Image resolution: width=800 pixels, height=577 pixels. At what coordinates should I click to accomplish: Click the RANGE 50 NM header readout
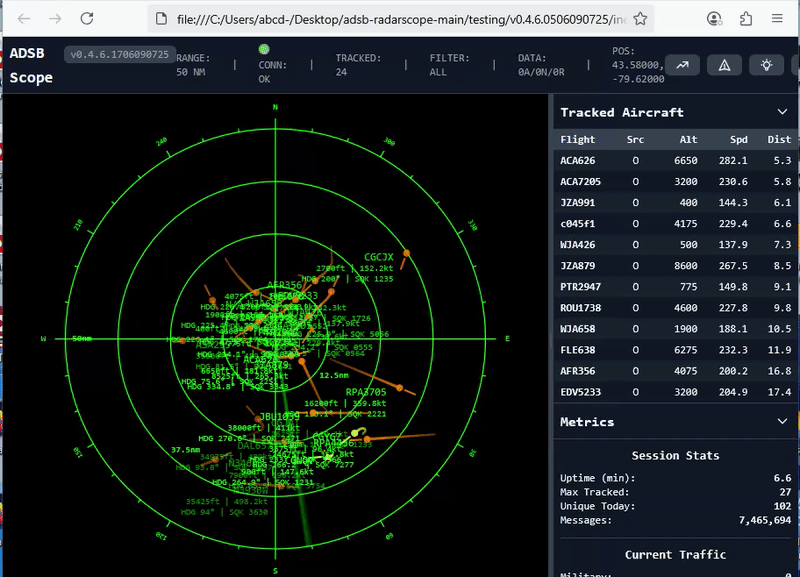click(x=193, y=65)
